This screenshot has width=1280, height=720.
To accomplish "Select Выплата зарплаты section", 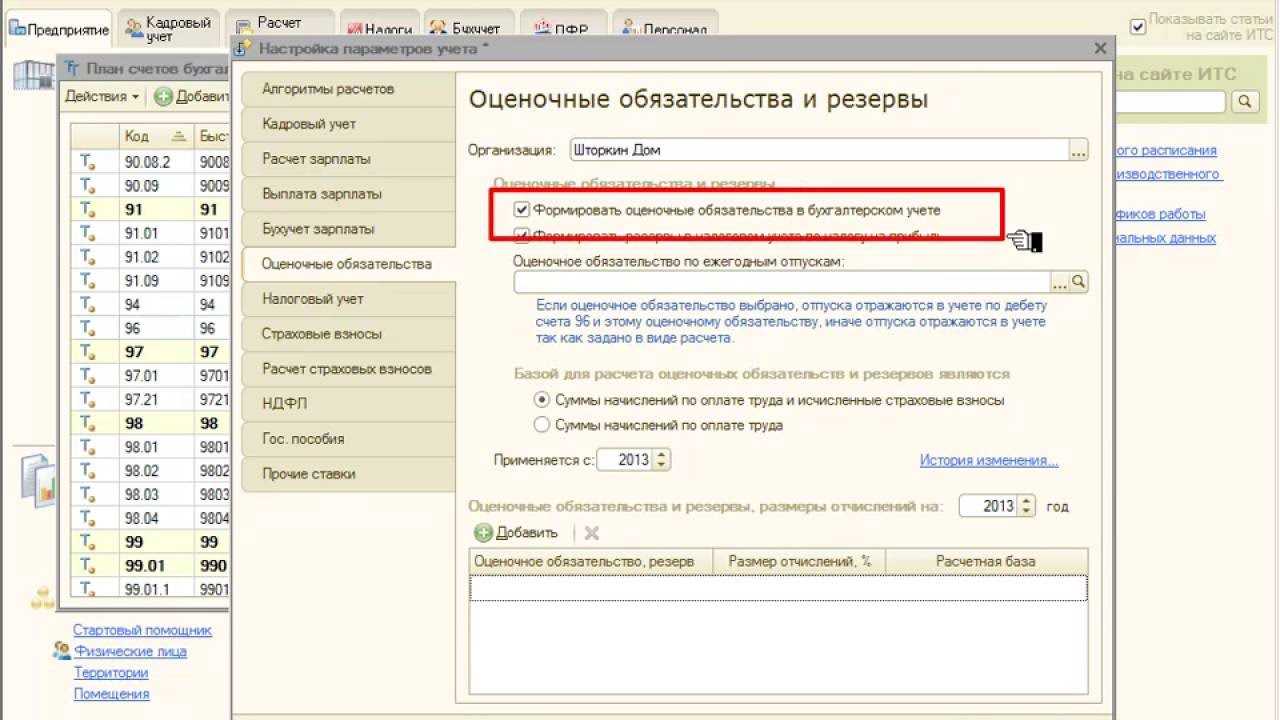I will click(x=348, y=194).
